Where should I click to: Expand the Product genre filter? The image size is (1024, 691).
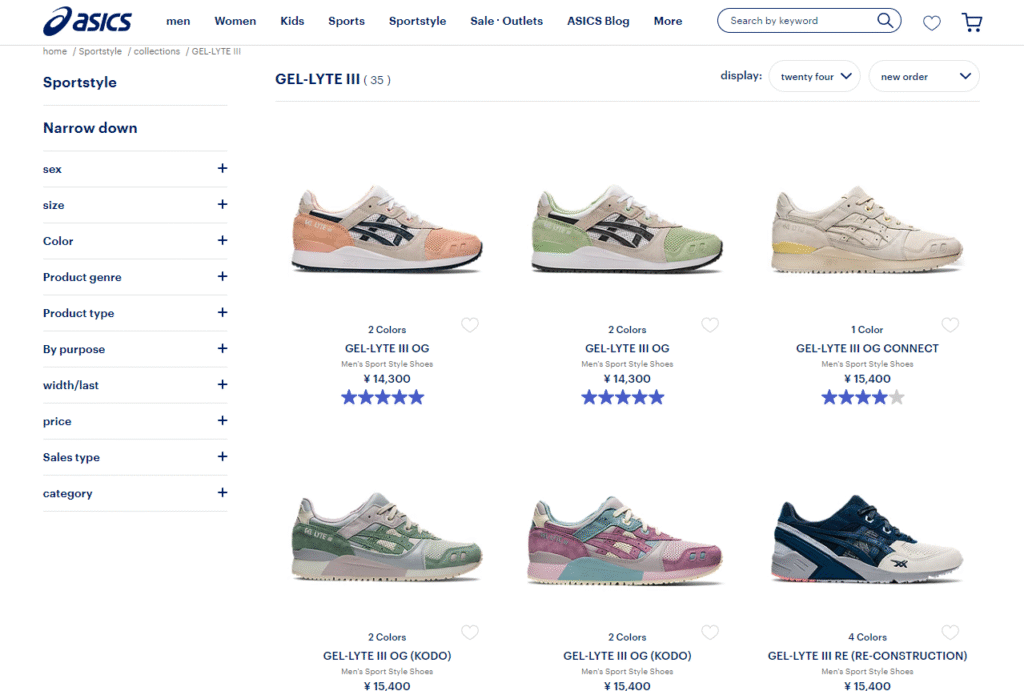pos(135,277)
